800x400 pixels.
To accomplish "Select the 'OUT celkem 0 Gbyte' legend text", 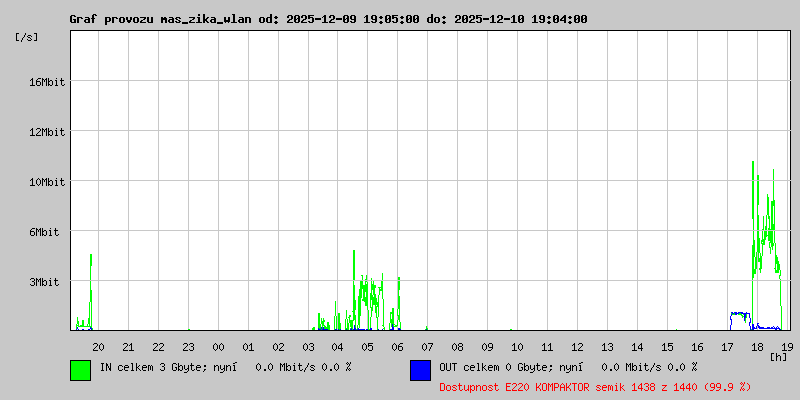I will (x=491, y=367).
